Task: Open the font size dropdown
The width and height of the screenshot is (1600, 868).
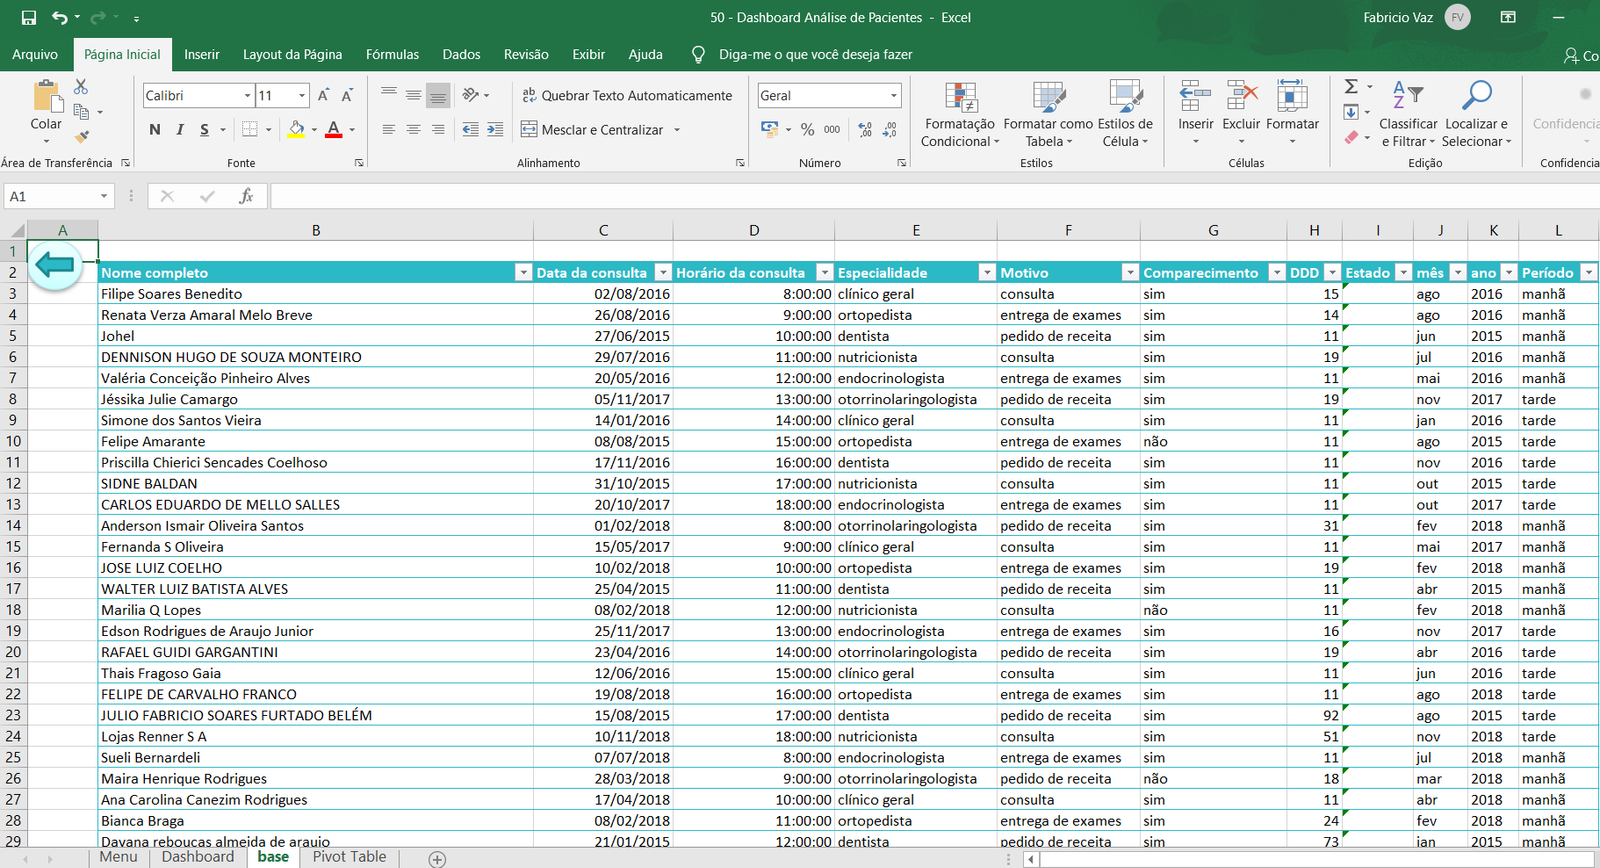Action: [x=302, y=96]
